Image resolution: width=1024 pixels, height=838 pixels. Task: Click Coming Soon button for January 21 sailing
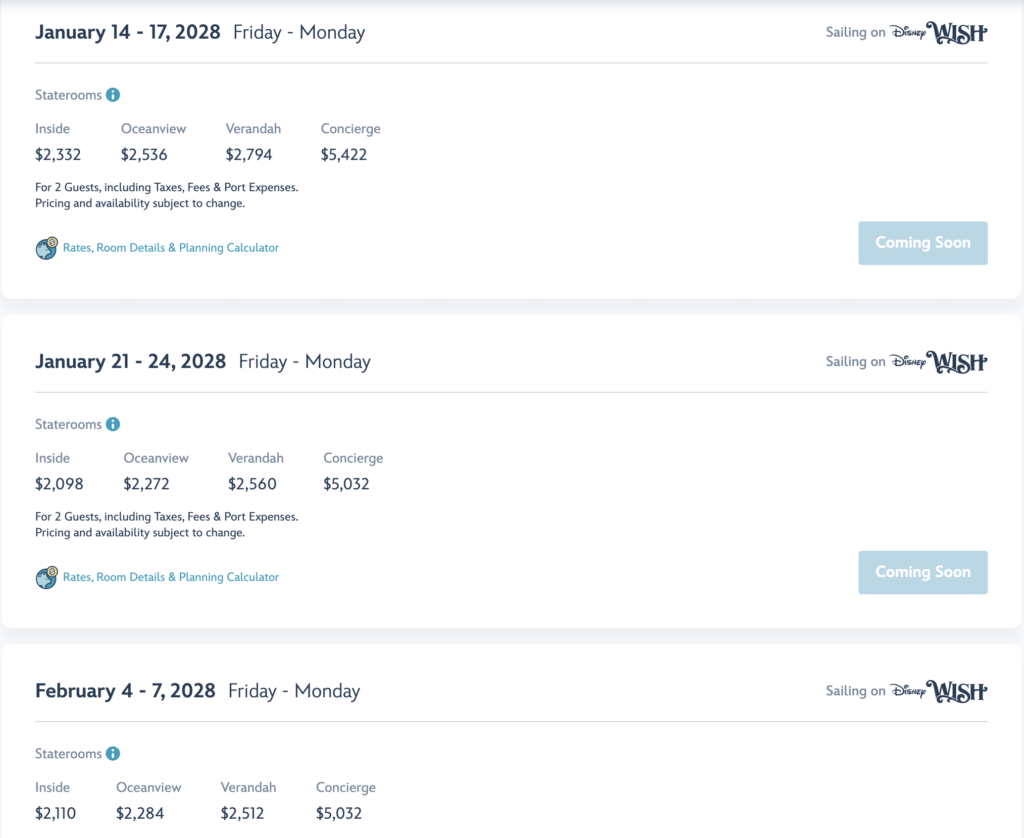coord(923,572)
